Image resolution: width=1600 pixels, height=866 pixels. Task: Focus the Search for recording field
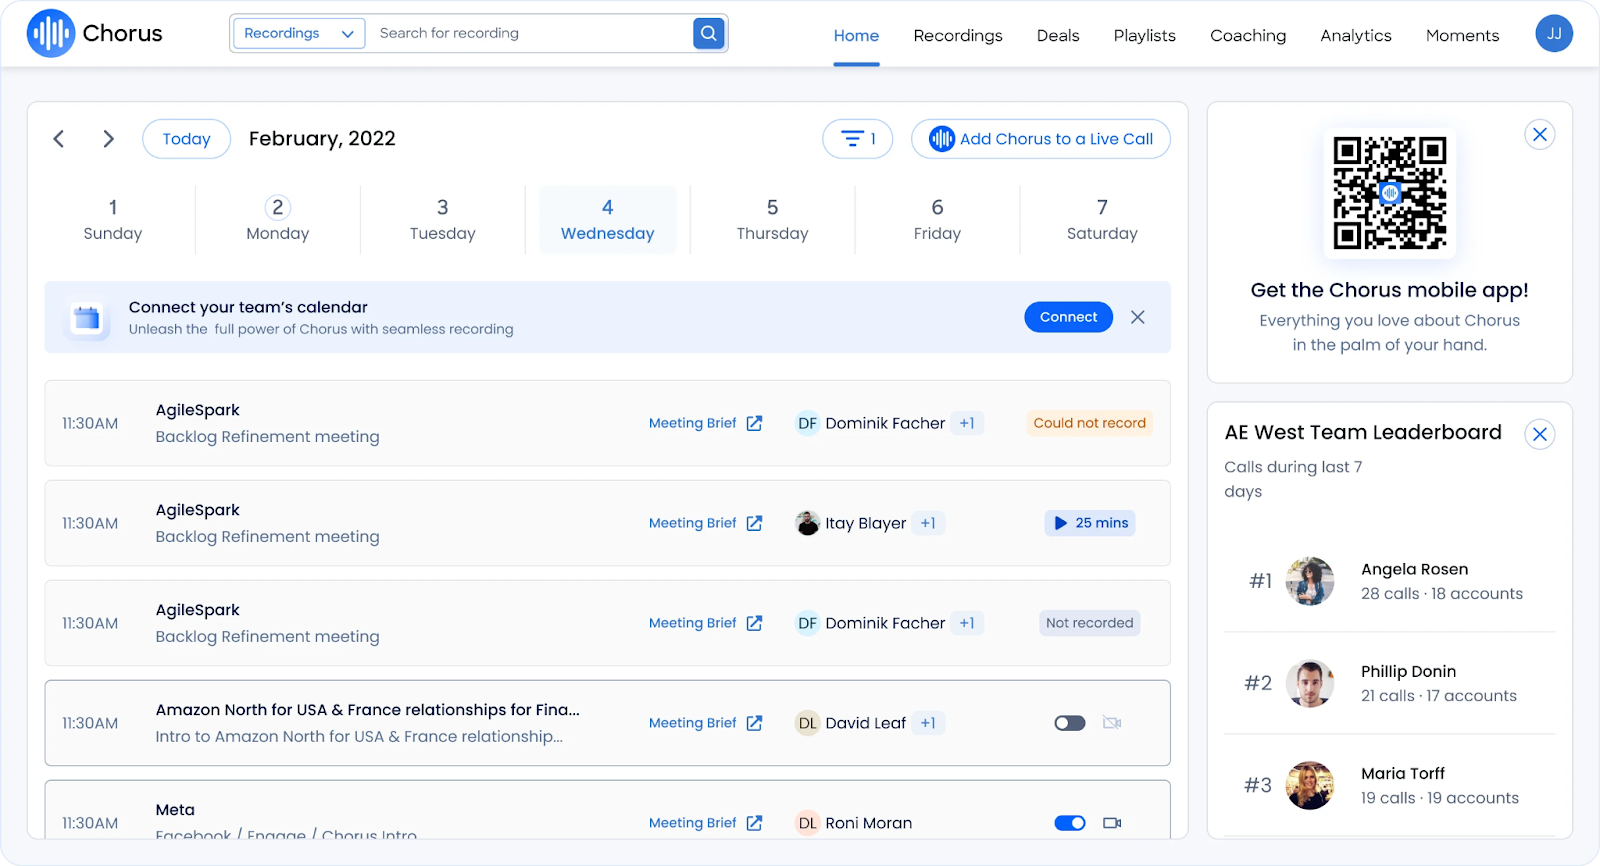click(x=530, y=33)
